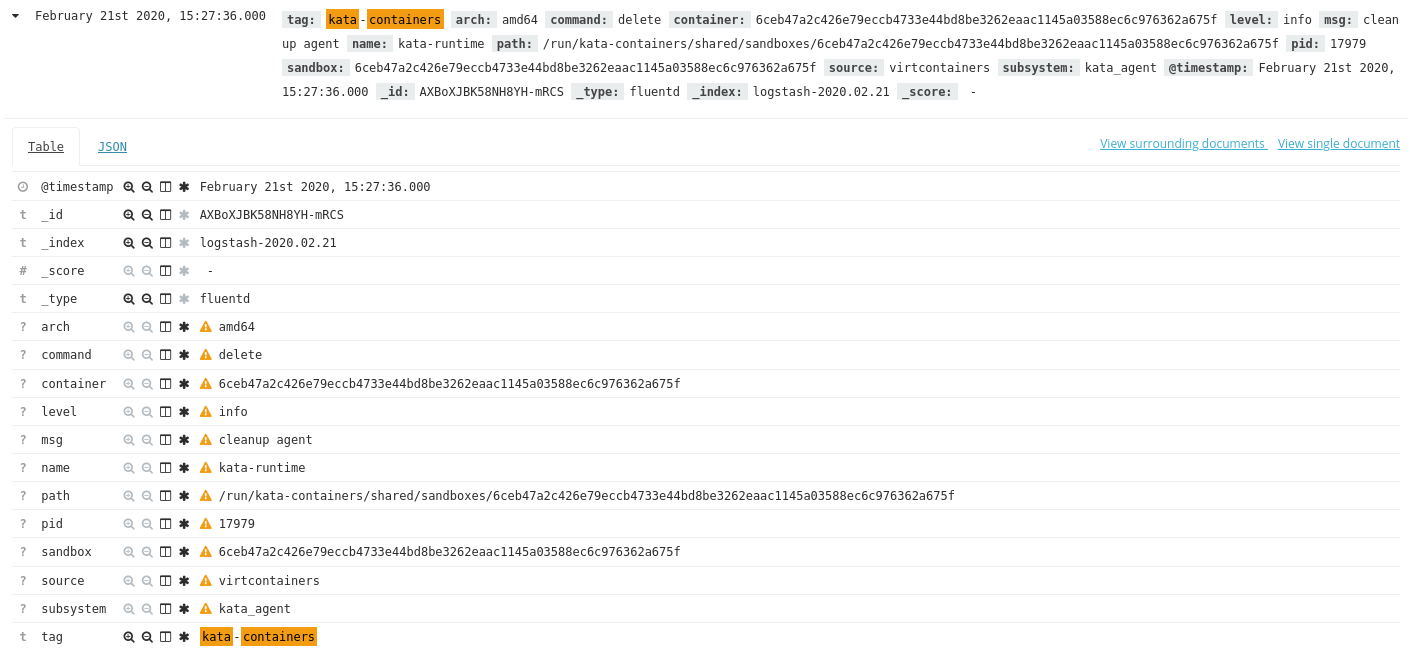
Task: Toggle _index column in table
Action: (166, 243)
